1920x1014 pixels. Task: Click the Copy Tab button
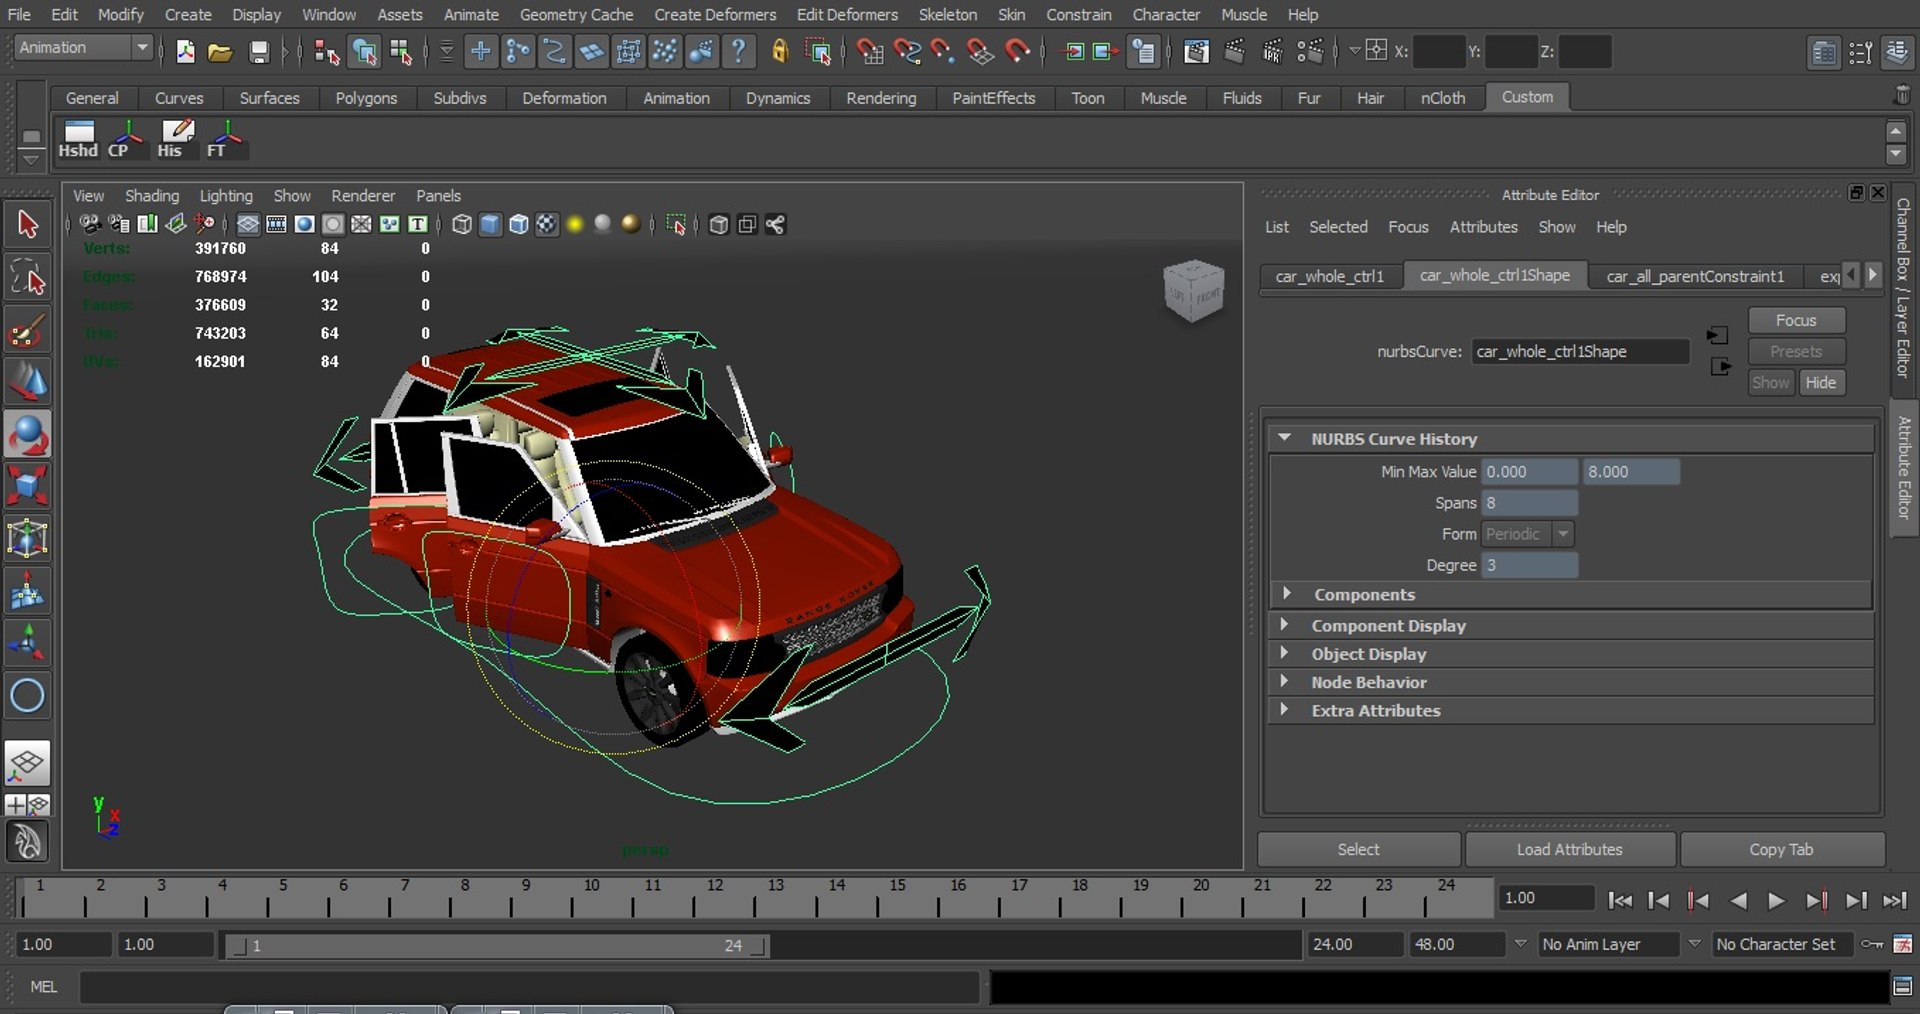1781,849
